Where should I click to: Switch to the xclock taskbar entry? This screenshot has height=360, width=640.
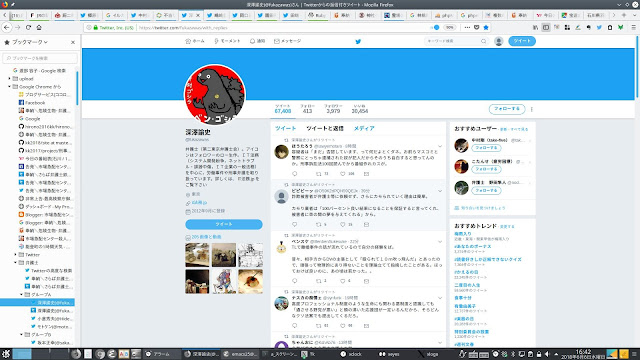coord(351,354)
